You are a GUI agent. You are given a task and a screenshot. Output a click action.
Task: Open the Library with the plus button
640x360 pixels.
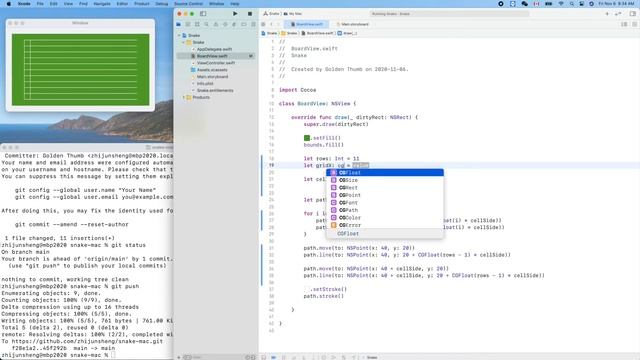pyautogui.click(x=607, y=14)
